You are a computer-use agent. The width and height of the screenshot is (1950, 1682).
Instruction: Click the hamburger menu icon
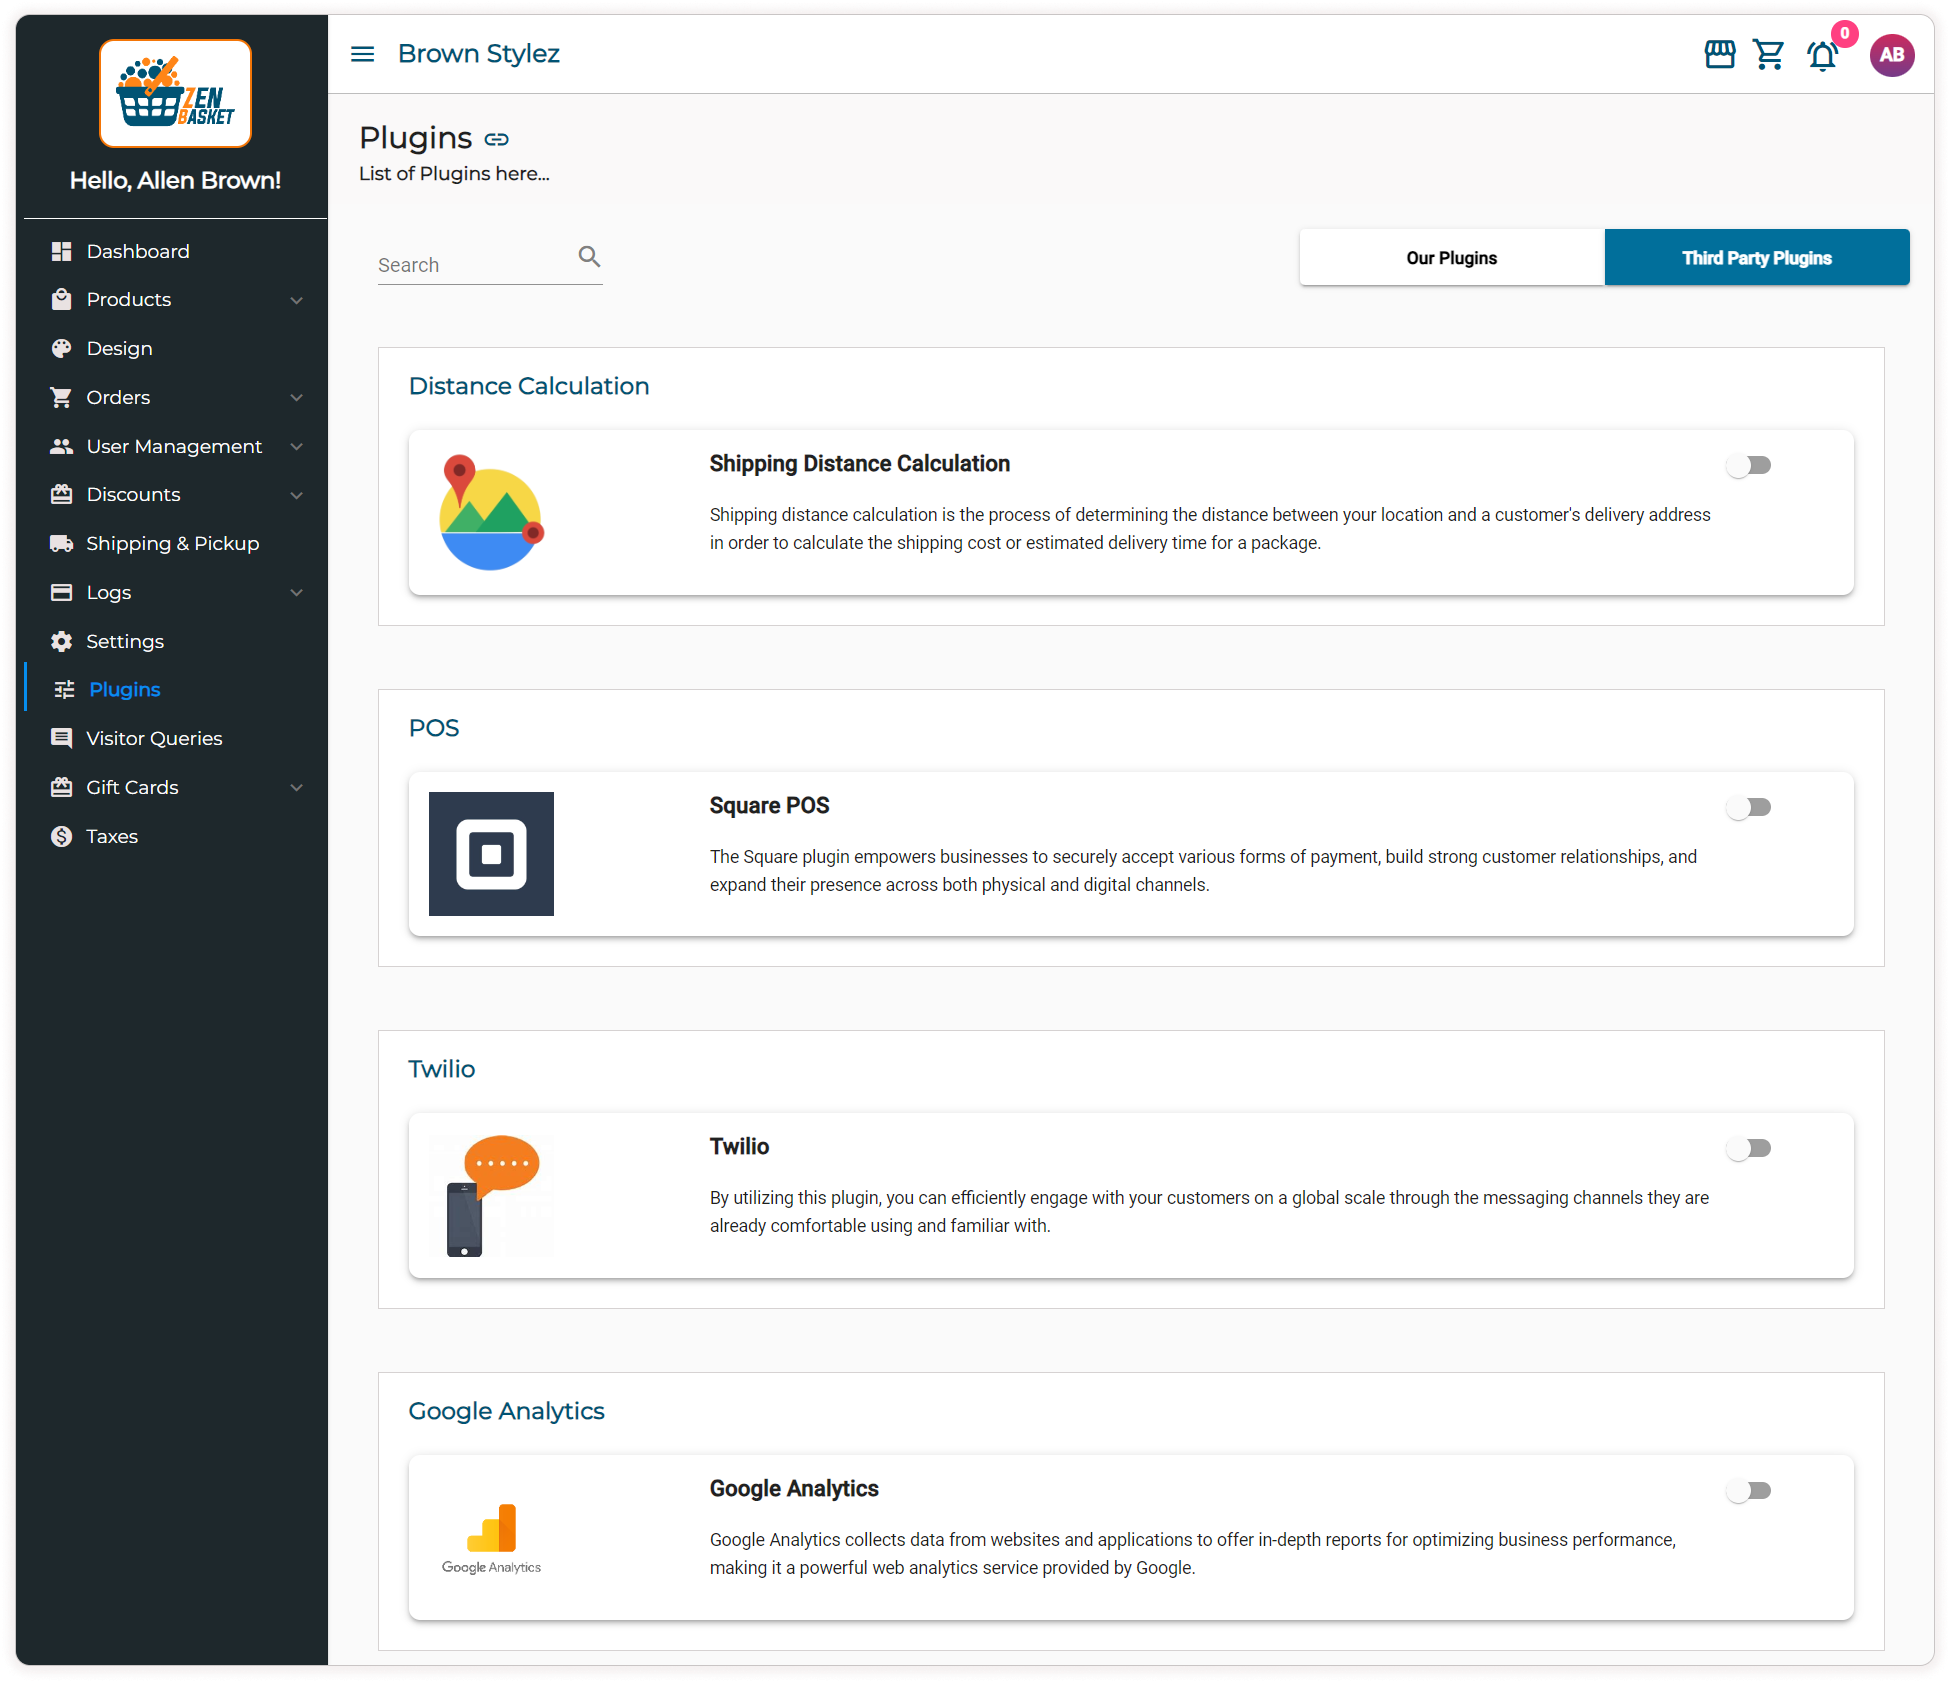[362, 54]
